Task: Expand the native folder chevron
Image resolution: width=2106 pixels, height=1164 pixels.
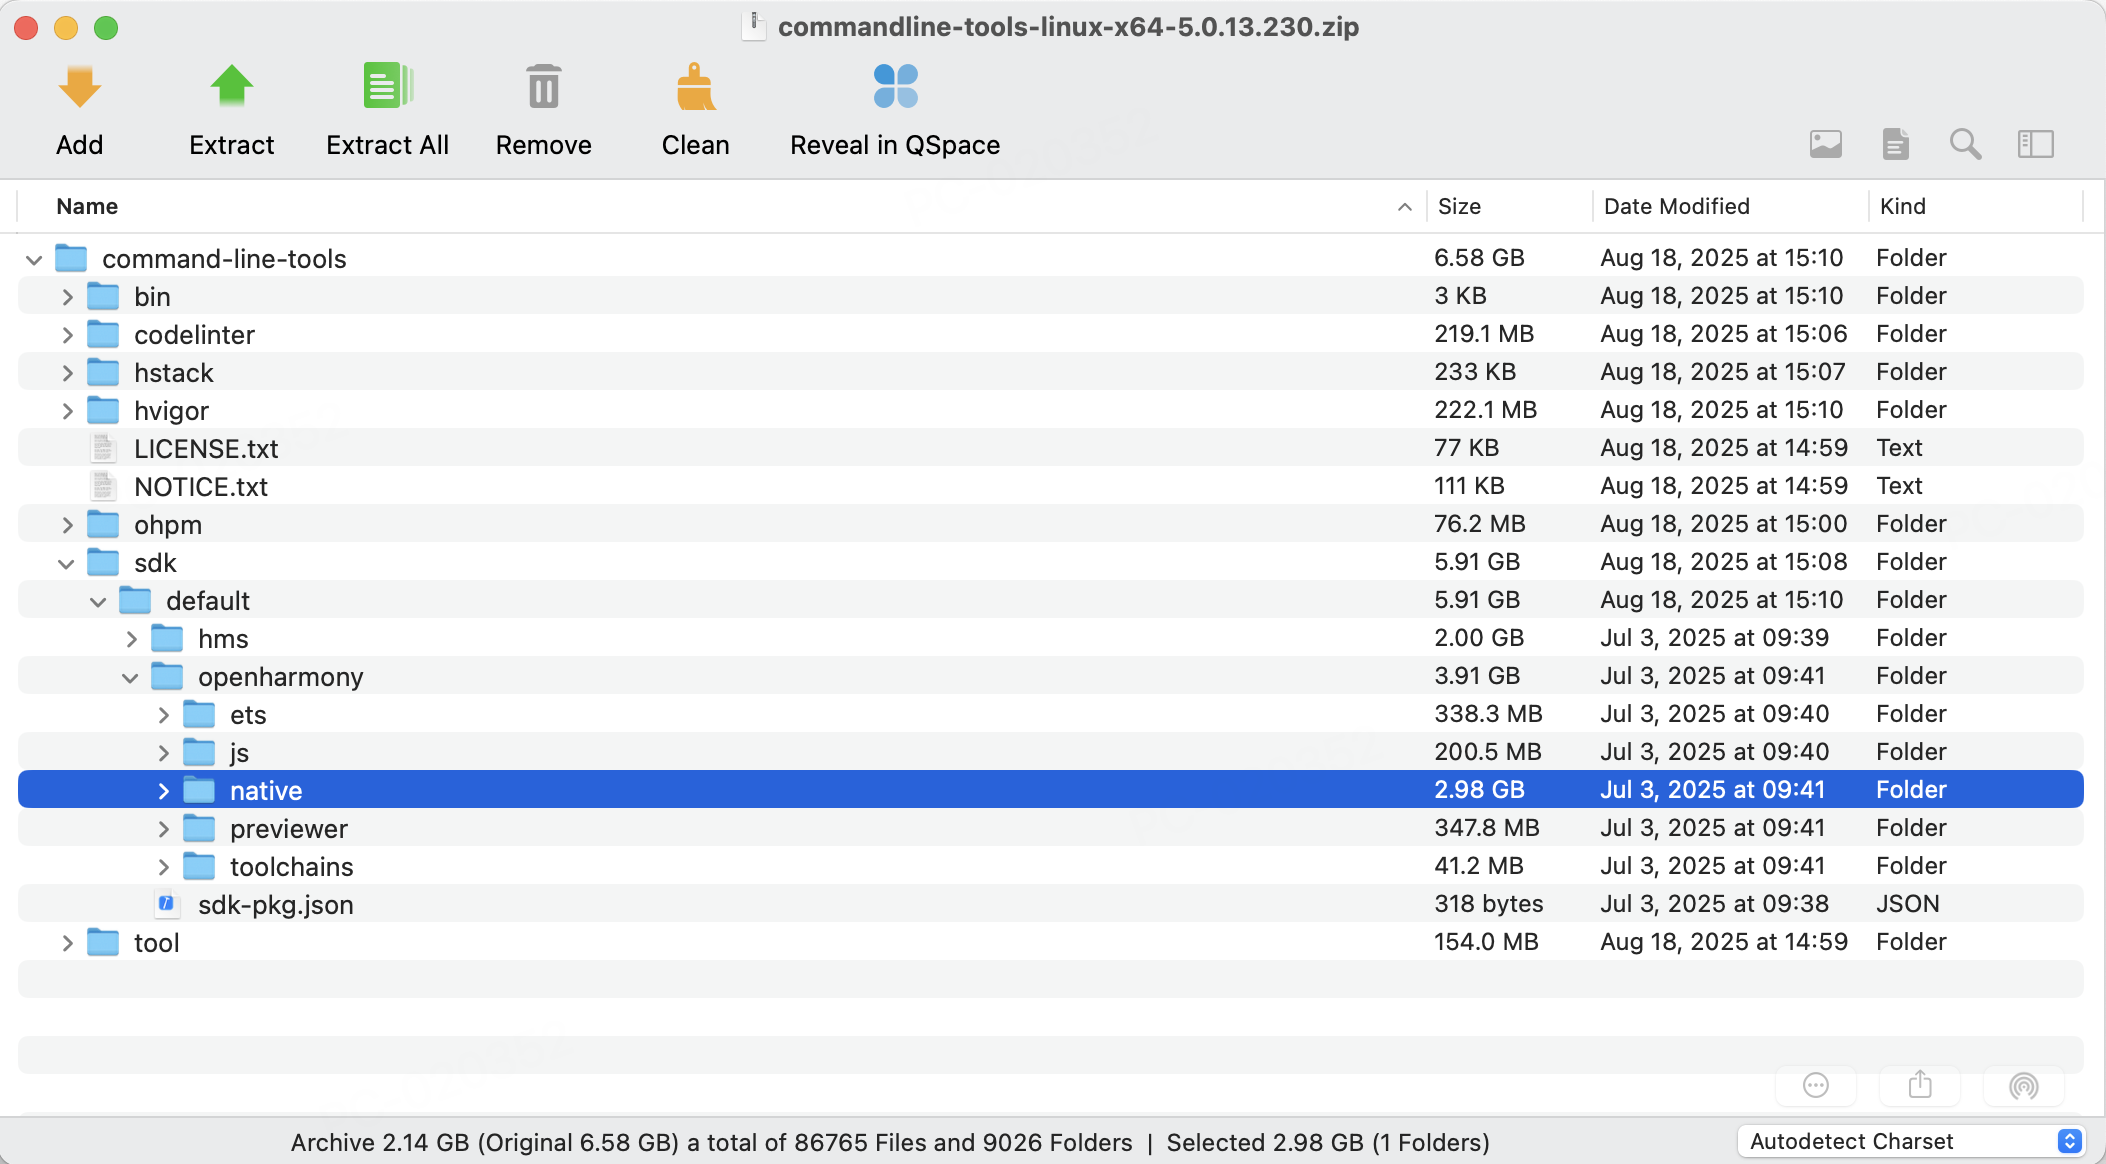Action: coord(164,791)
